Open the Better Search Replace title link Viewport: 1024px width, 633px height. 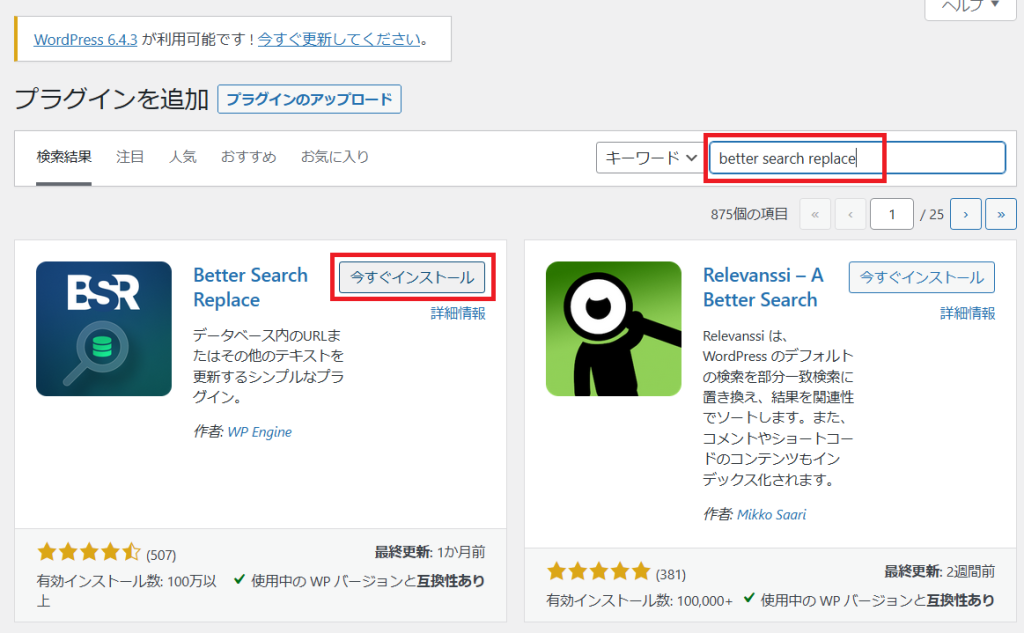click(251, 287)
